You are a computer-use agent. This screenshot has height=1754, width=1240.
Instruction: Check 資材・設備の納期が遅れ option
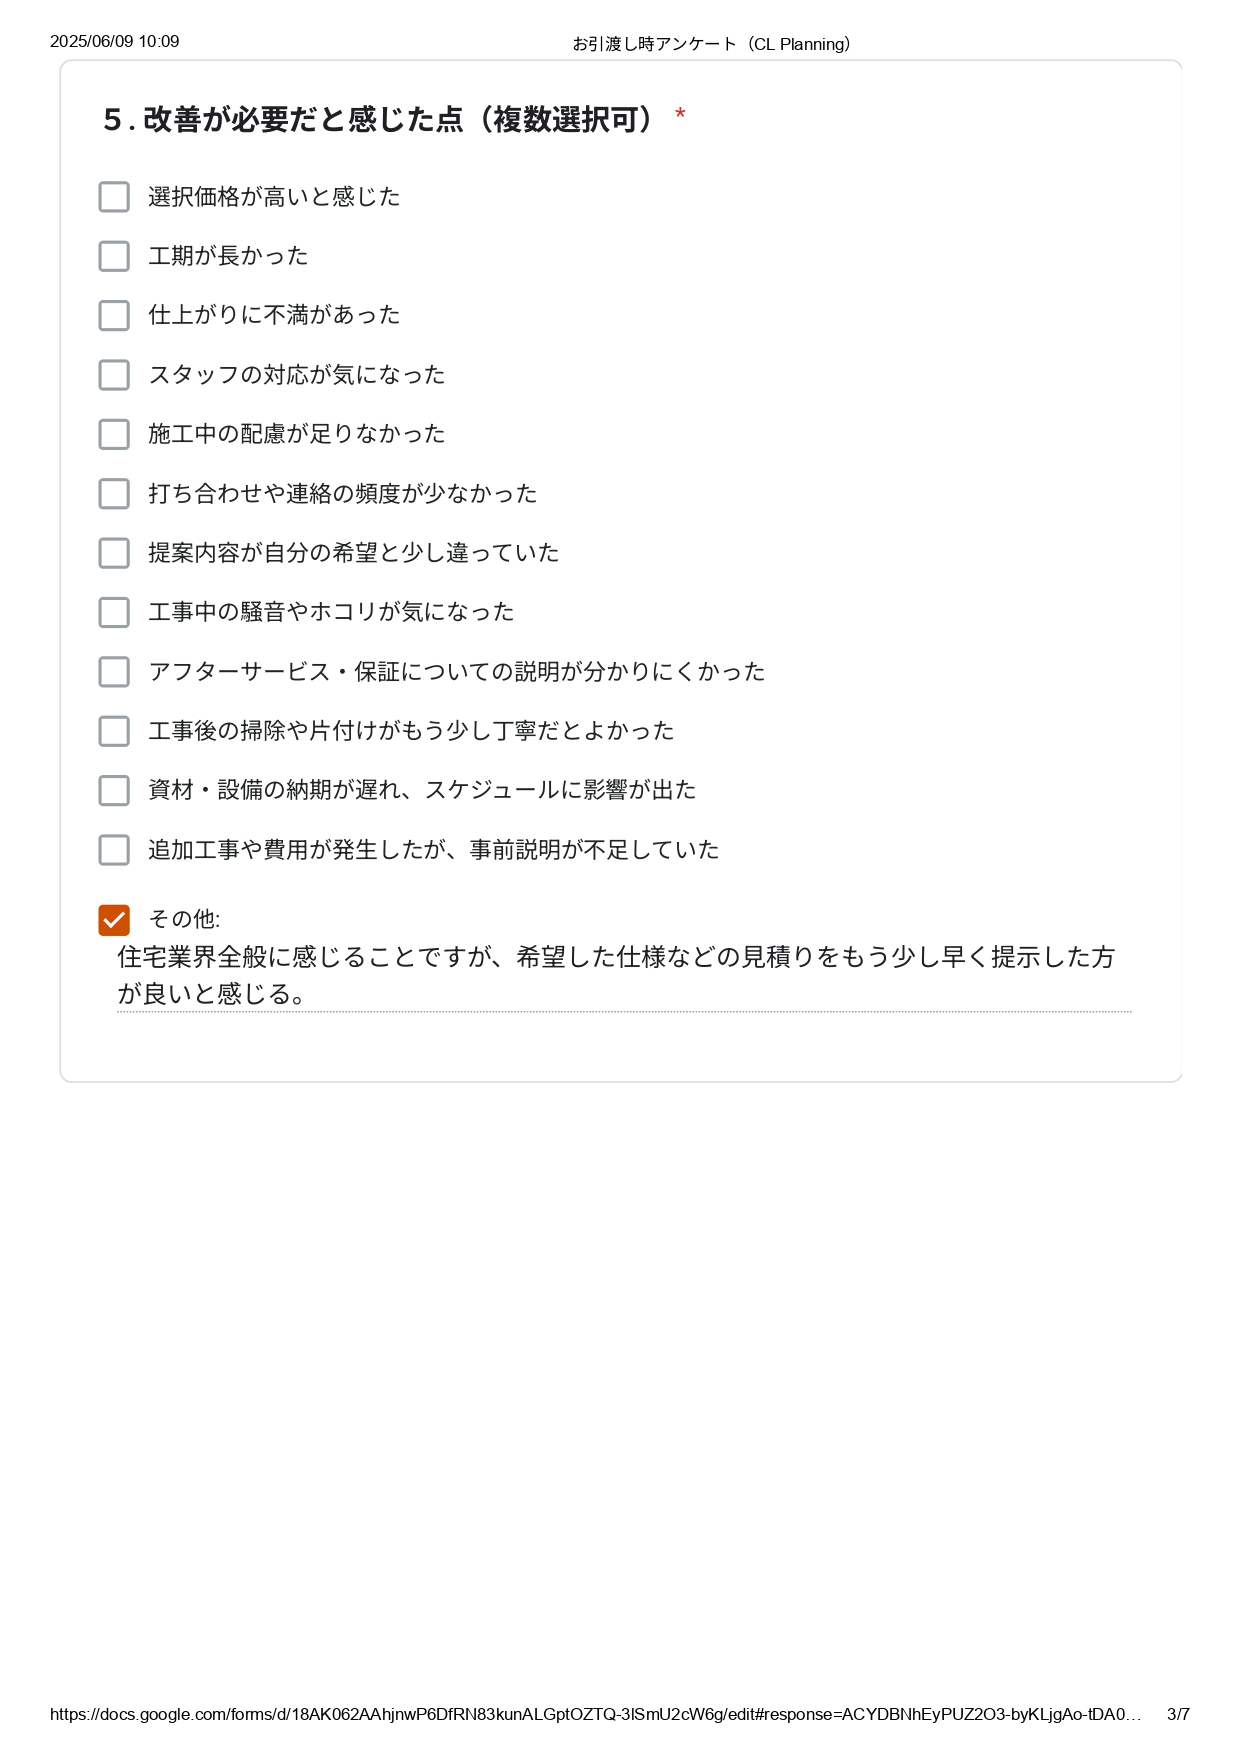point(114,790)
